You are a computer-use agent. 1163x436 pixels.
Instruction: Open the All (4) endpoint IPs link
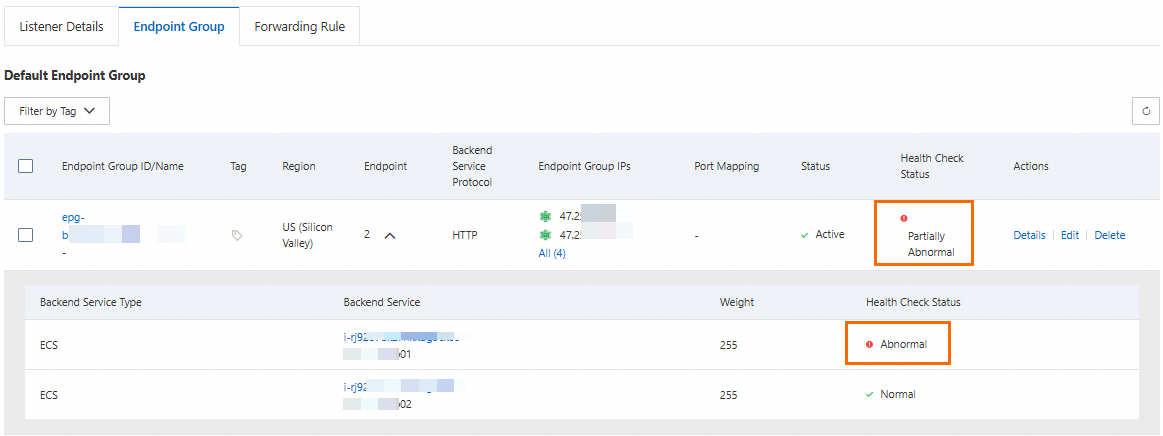[552, 253]
